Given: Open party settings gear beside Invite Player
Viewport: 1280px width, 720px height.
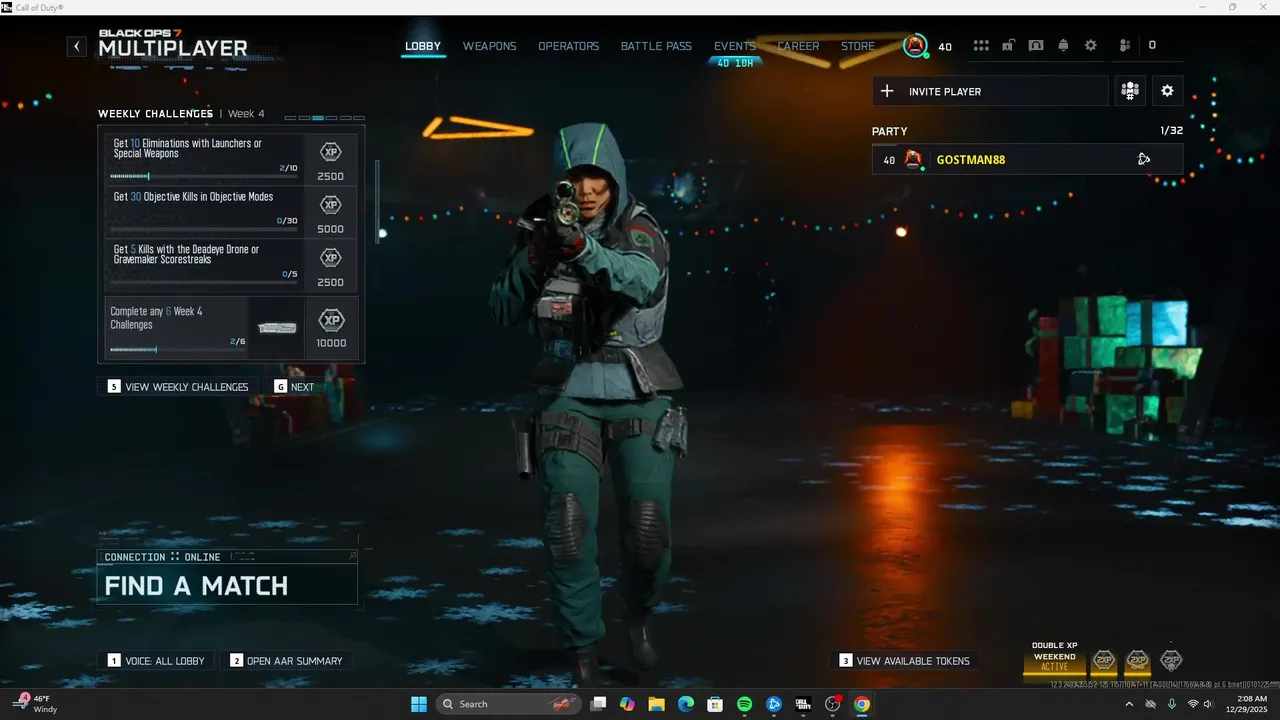Looking at the screenshot, I should click(1167, 91).
